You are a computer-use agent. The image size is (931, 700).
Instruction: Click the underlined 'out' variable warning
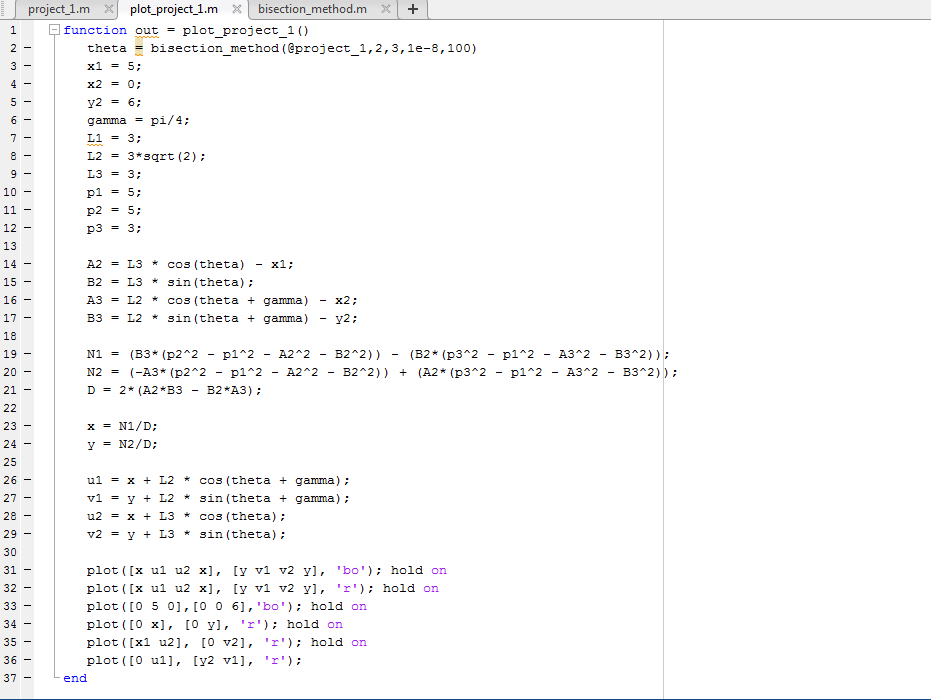coord(146,30)
